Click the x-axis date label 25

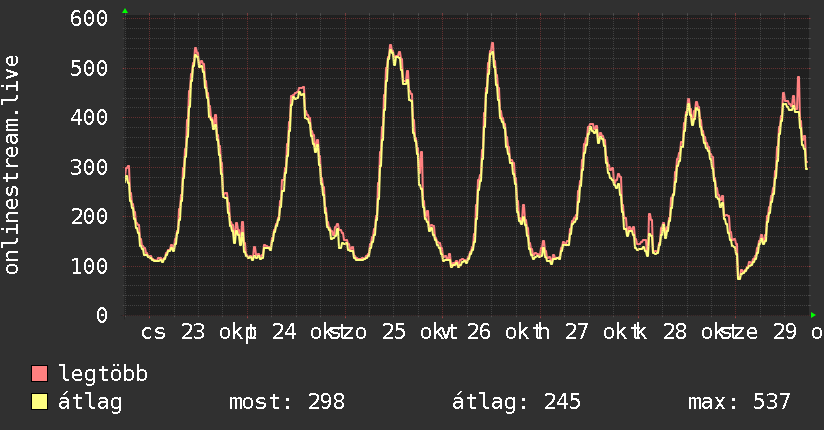(394, 332)
